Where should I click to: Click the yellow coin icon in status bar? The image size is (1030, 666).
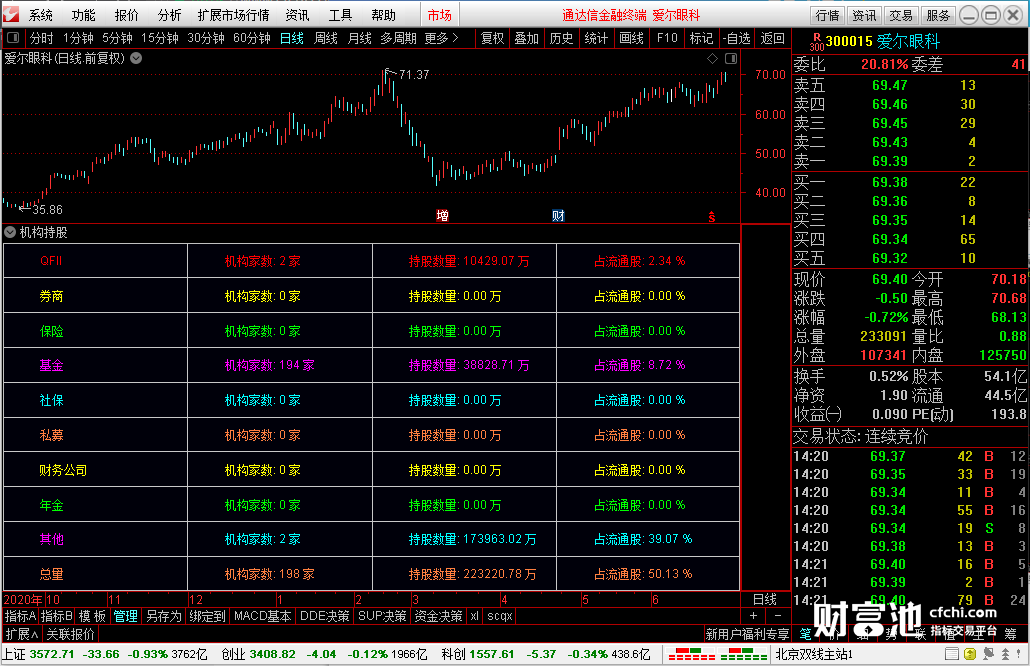970,654
